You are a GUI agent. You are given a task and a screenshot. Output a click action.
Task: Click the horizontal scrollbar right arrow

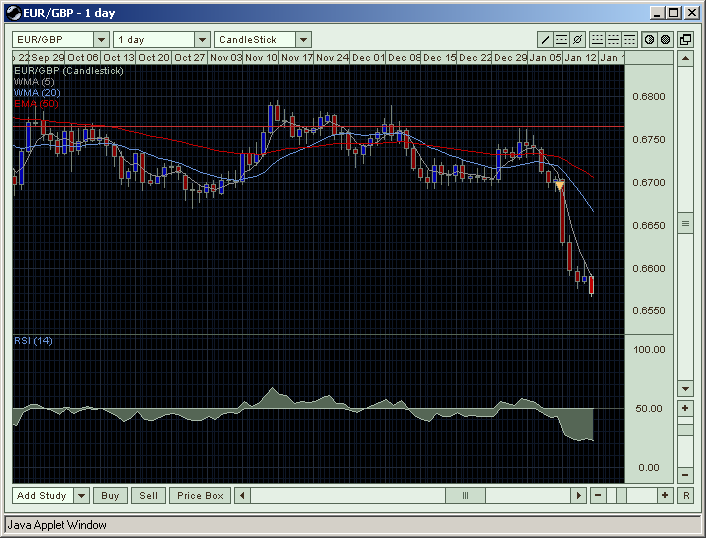[x=578, y=495]
